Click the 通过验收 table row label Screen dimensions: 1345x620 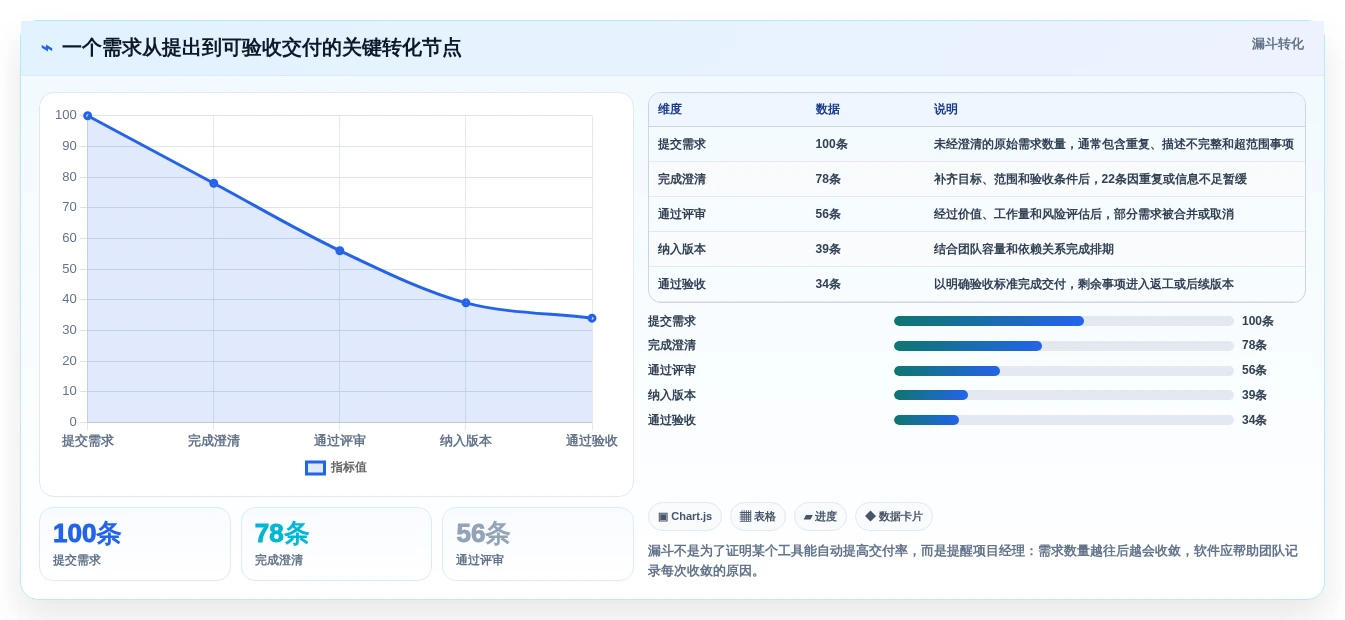[x=682, y=284]
